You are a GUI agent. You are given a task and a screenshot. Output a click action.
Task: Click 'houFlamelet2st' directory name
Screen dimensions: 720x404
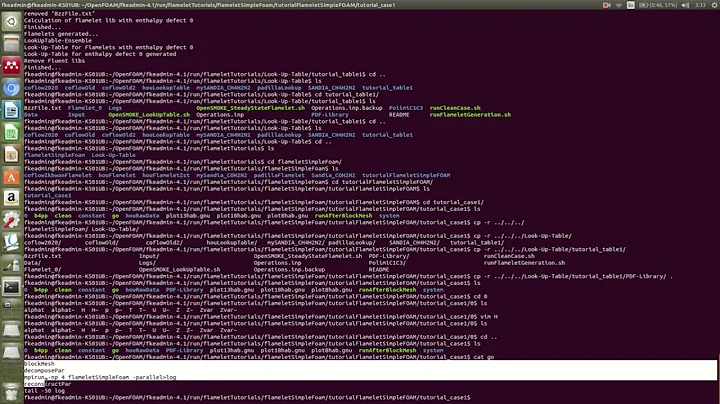166,175
